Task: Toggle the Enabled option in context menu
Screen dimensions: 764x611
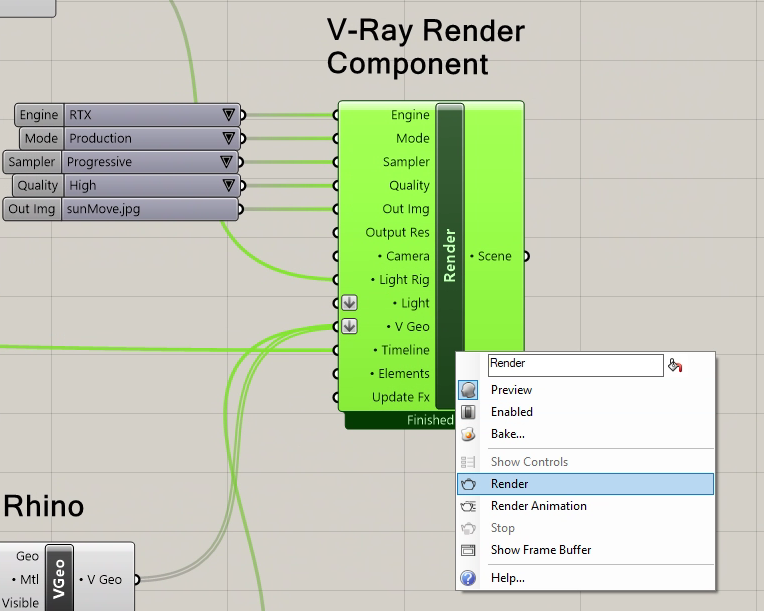Action: click(511, 412)
